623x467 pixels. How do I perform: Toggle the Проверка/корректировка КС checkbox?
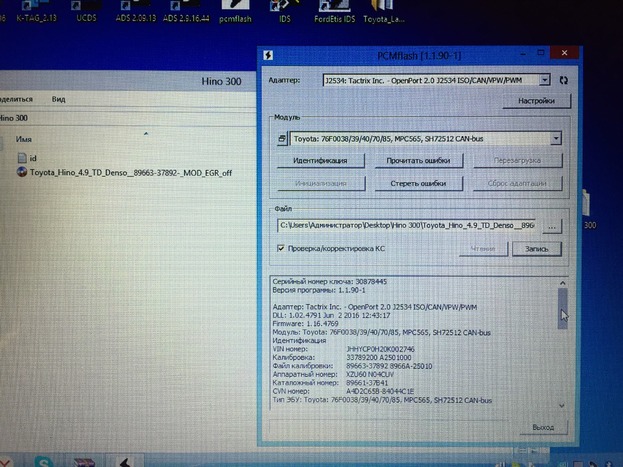point(281,248)
